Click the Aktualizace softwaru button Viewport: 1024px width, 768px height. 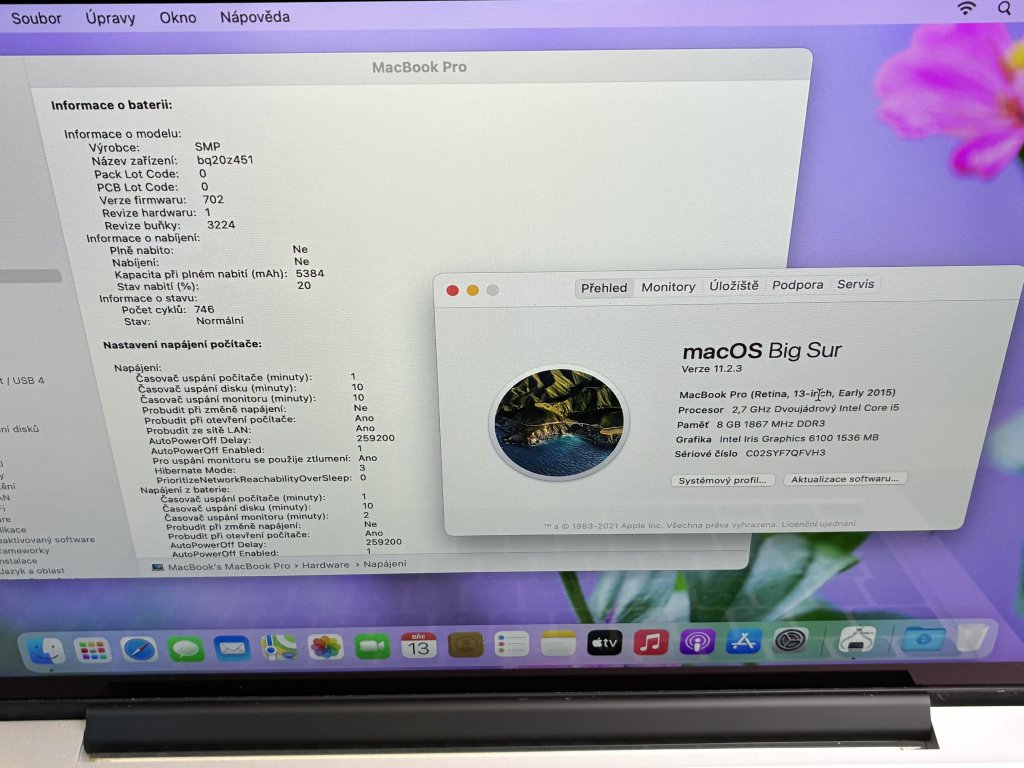click(x=844, y=479)
